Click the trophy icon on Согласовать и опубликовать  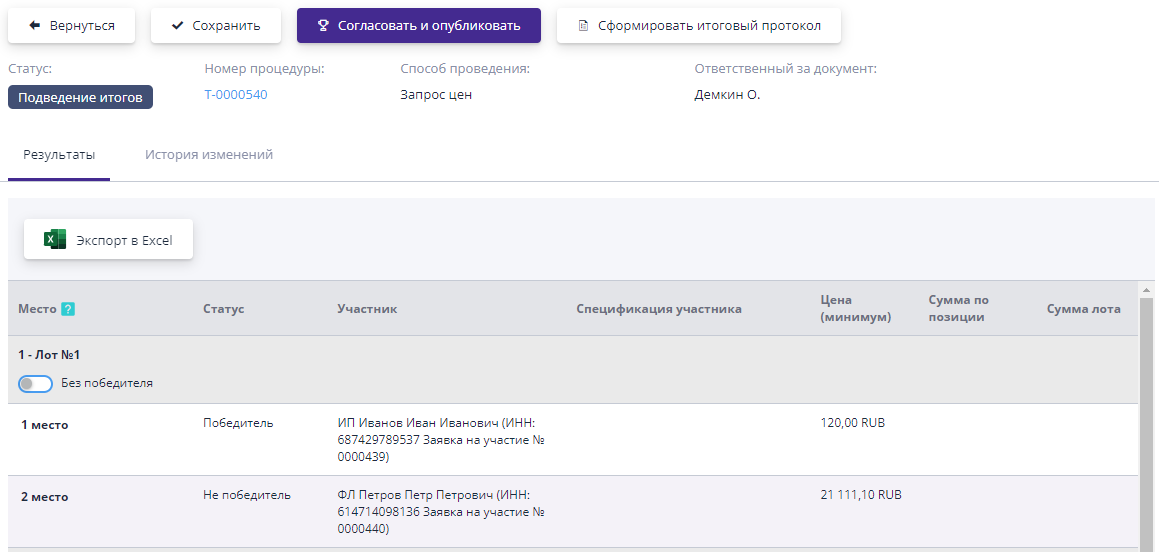pos(323,26)
